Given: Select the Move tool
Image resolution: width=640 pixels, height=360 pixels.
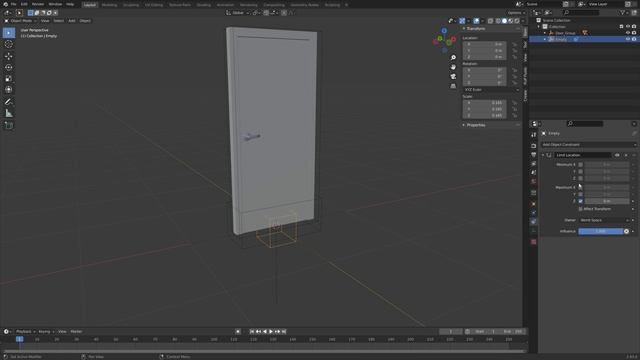Looking at the screenshot, I should [9, 56].
